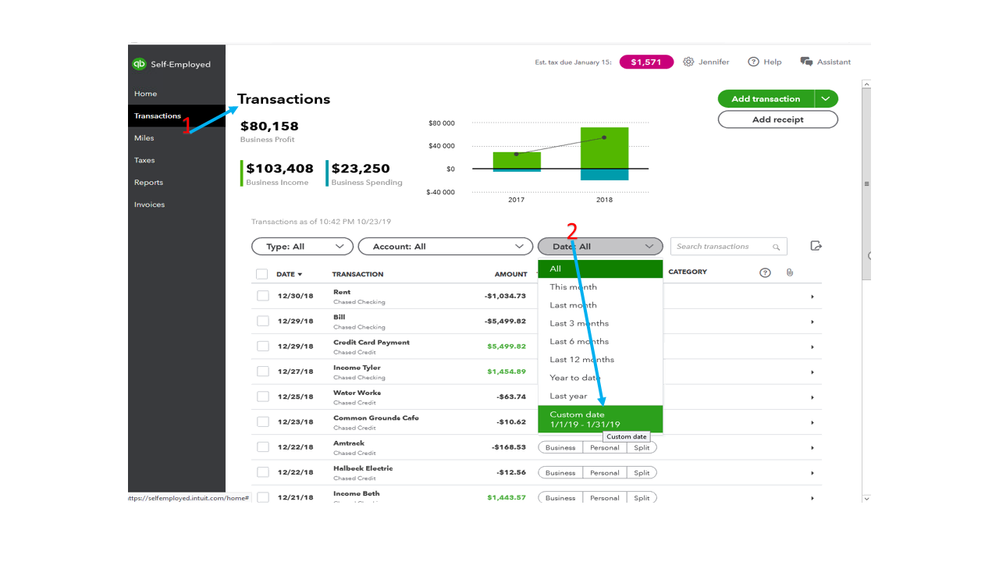Open the Account: All dropdown
The height and width of the screenshot is (562, 999).
coord(445,247)
